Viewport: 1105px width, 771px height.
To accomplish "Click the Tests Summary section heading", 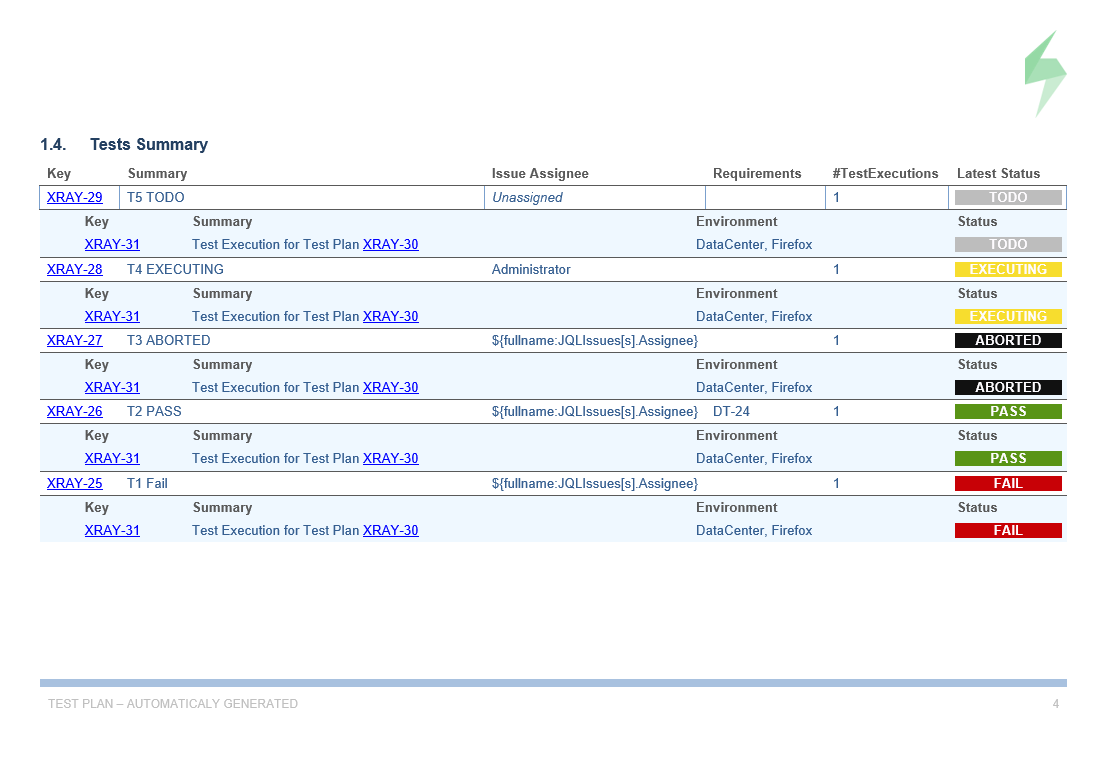I will (x=149, y=145).
